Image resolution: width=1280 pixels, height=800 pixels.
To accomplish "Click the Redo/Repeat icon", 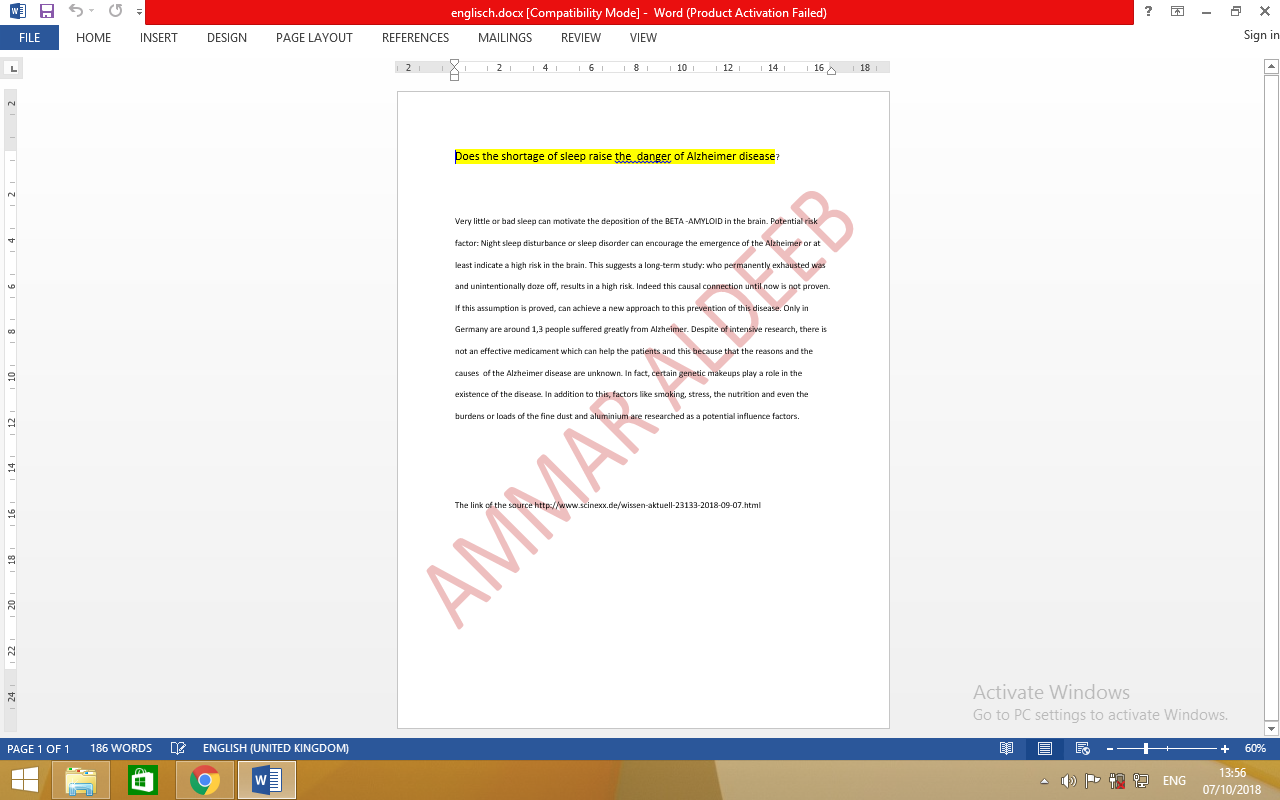I will 115,12.
